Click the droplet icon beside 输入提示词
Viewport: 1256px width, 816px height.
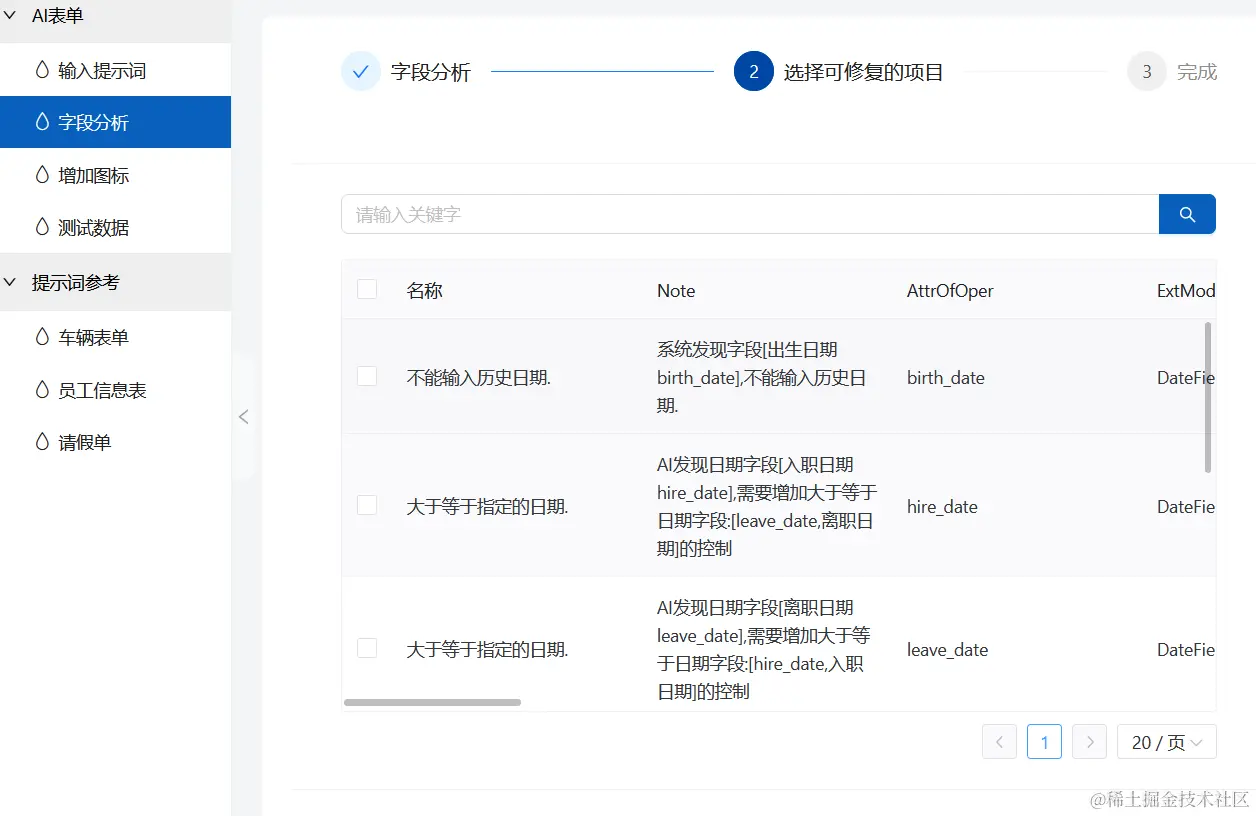pyautogui.click(x=42, y=70)
